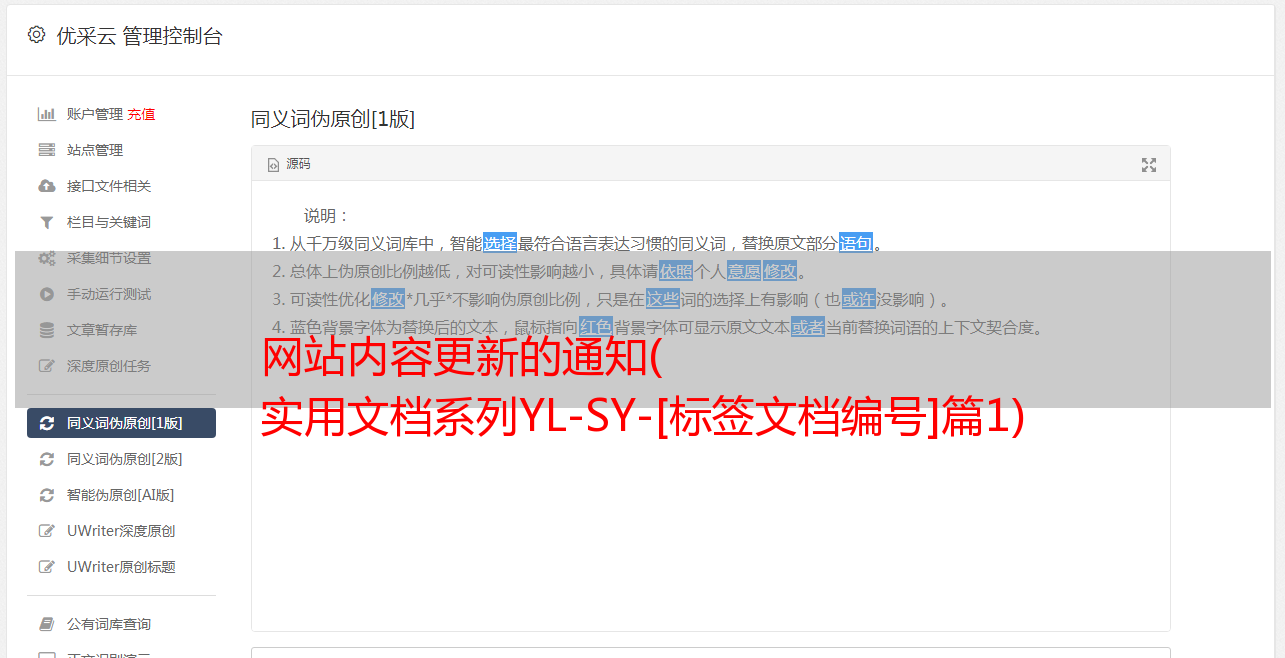This screenshot has width=1285, height=658.
Task: Click the 接口文件相关 cloud upload icon
Action: [x=46, y=186]
